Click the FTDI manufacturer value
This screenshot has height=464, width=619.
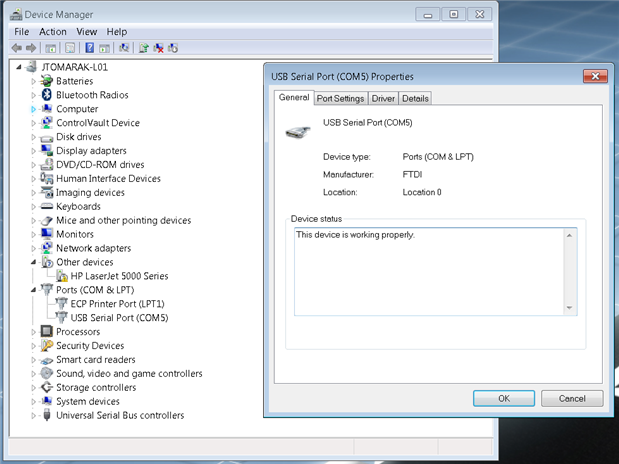412,174
